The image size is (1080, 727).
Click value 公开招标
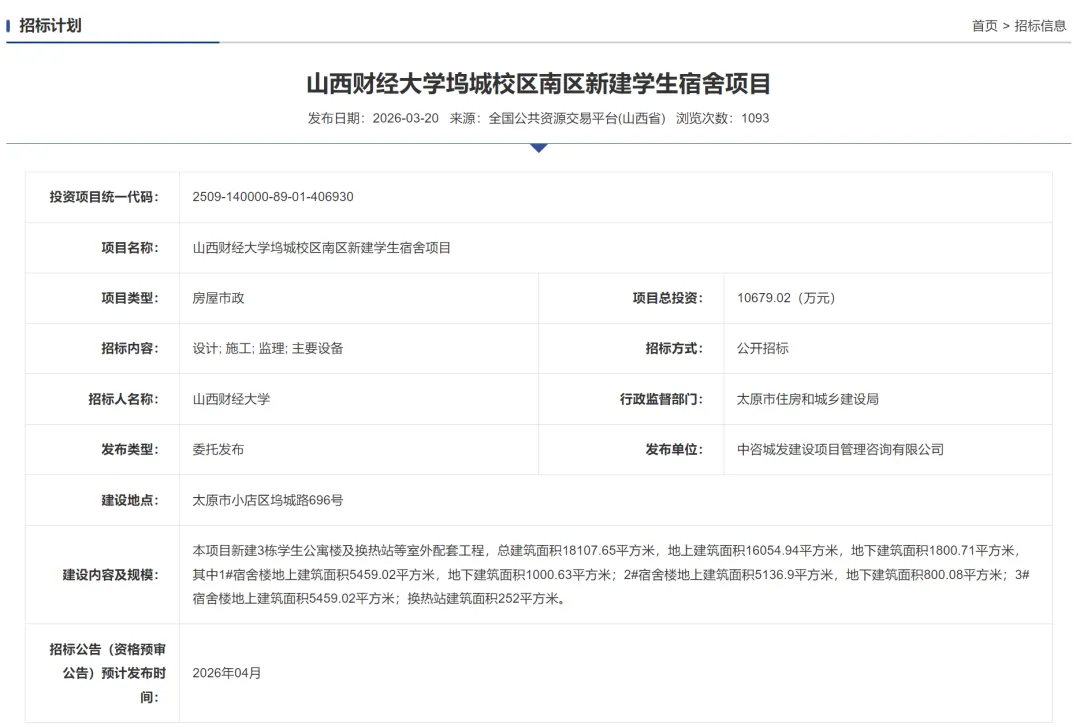pyautogui.click(x=762, y=348)
